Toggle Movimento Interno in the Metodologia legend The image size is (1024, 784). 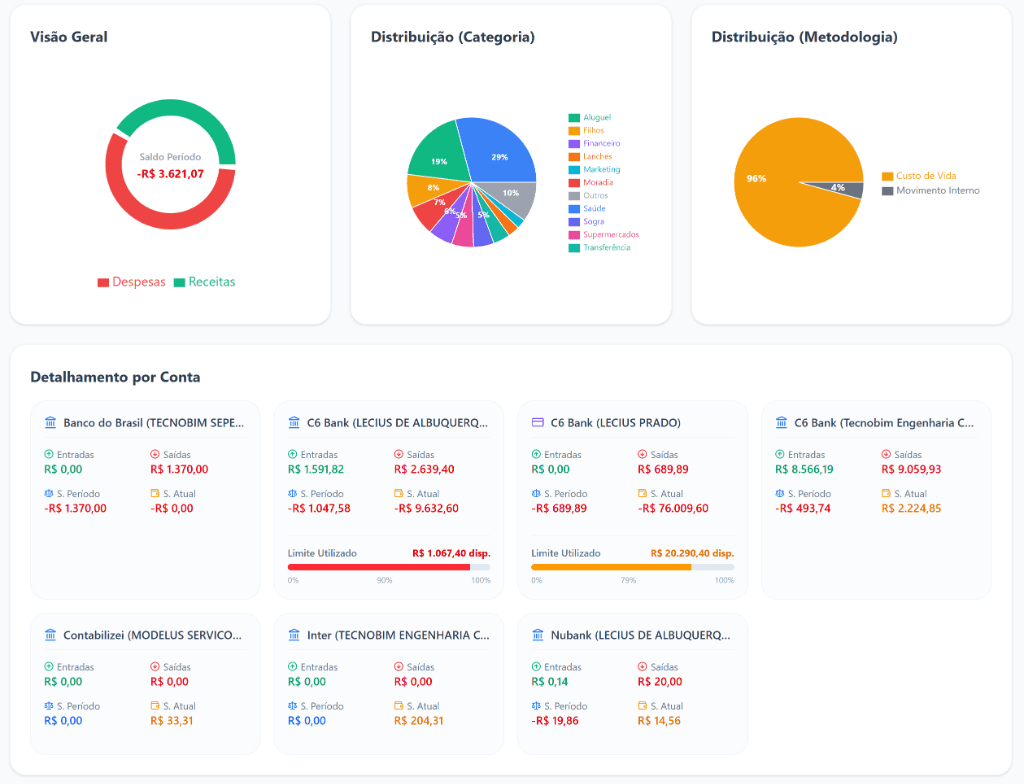point(930,190)
